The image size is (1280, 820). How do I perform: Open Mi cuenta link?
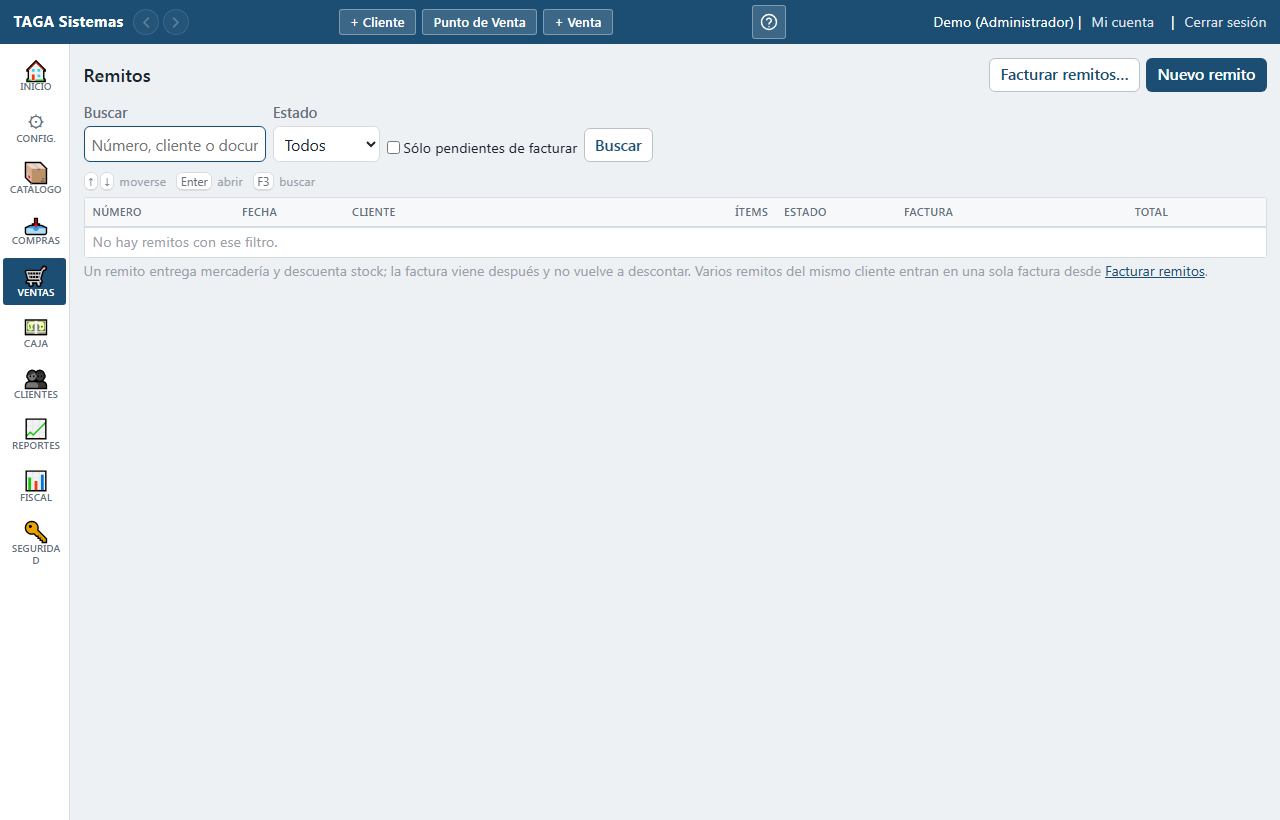click(x=1122, y=22)
